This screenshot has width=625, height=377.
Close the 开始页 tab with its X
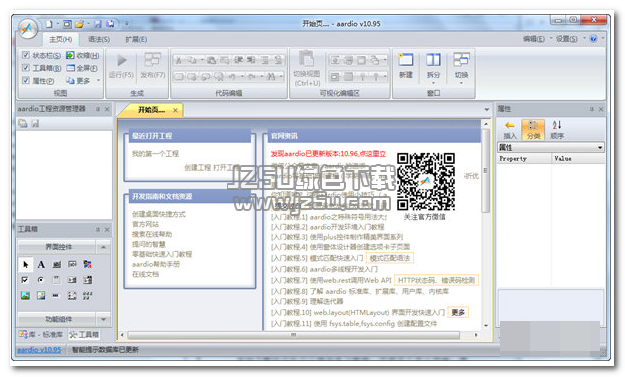click(175, 110)
